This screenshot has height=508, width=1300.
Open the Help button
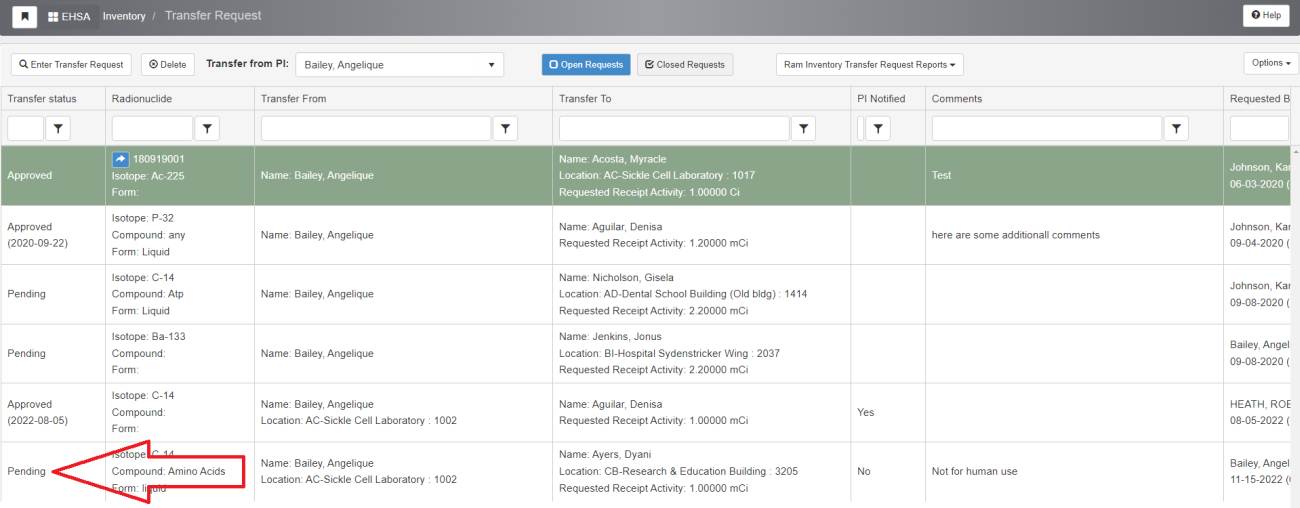tap(1265, 16)
